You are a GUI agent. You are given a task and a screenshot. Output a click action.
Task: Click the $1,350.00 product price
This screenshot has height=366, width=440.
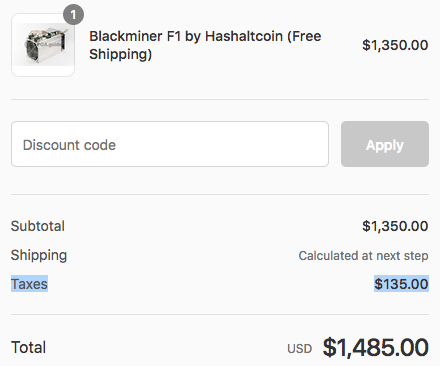tap(395, 45)
